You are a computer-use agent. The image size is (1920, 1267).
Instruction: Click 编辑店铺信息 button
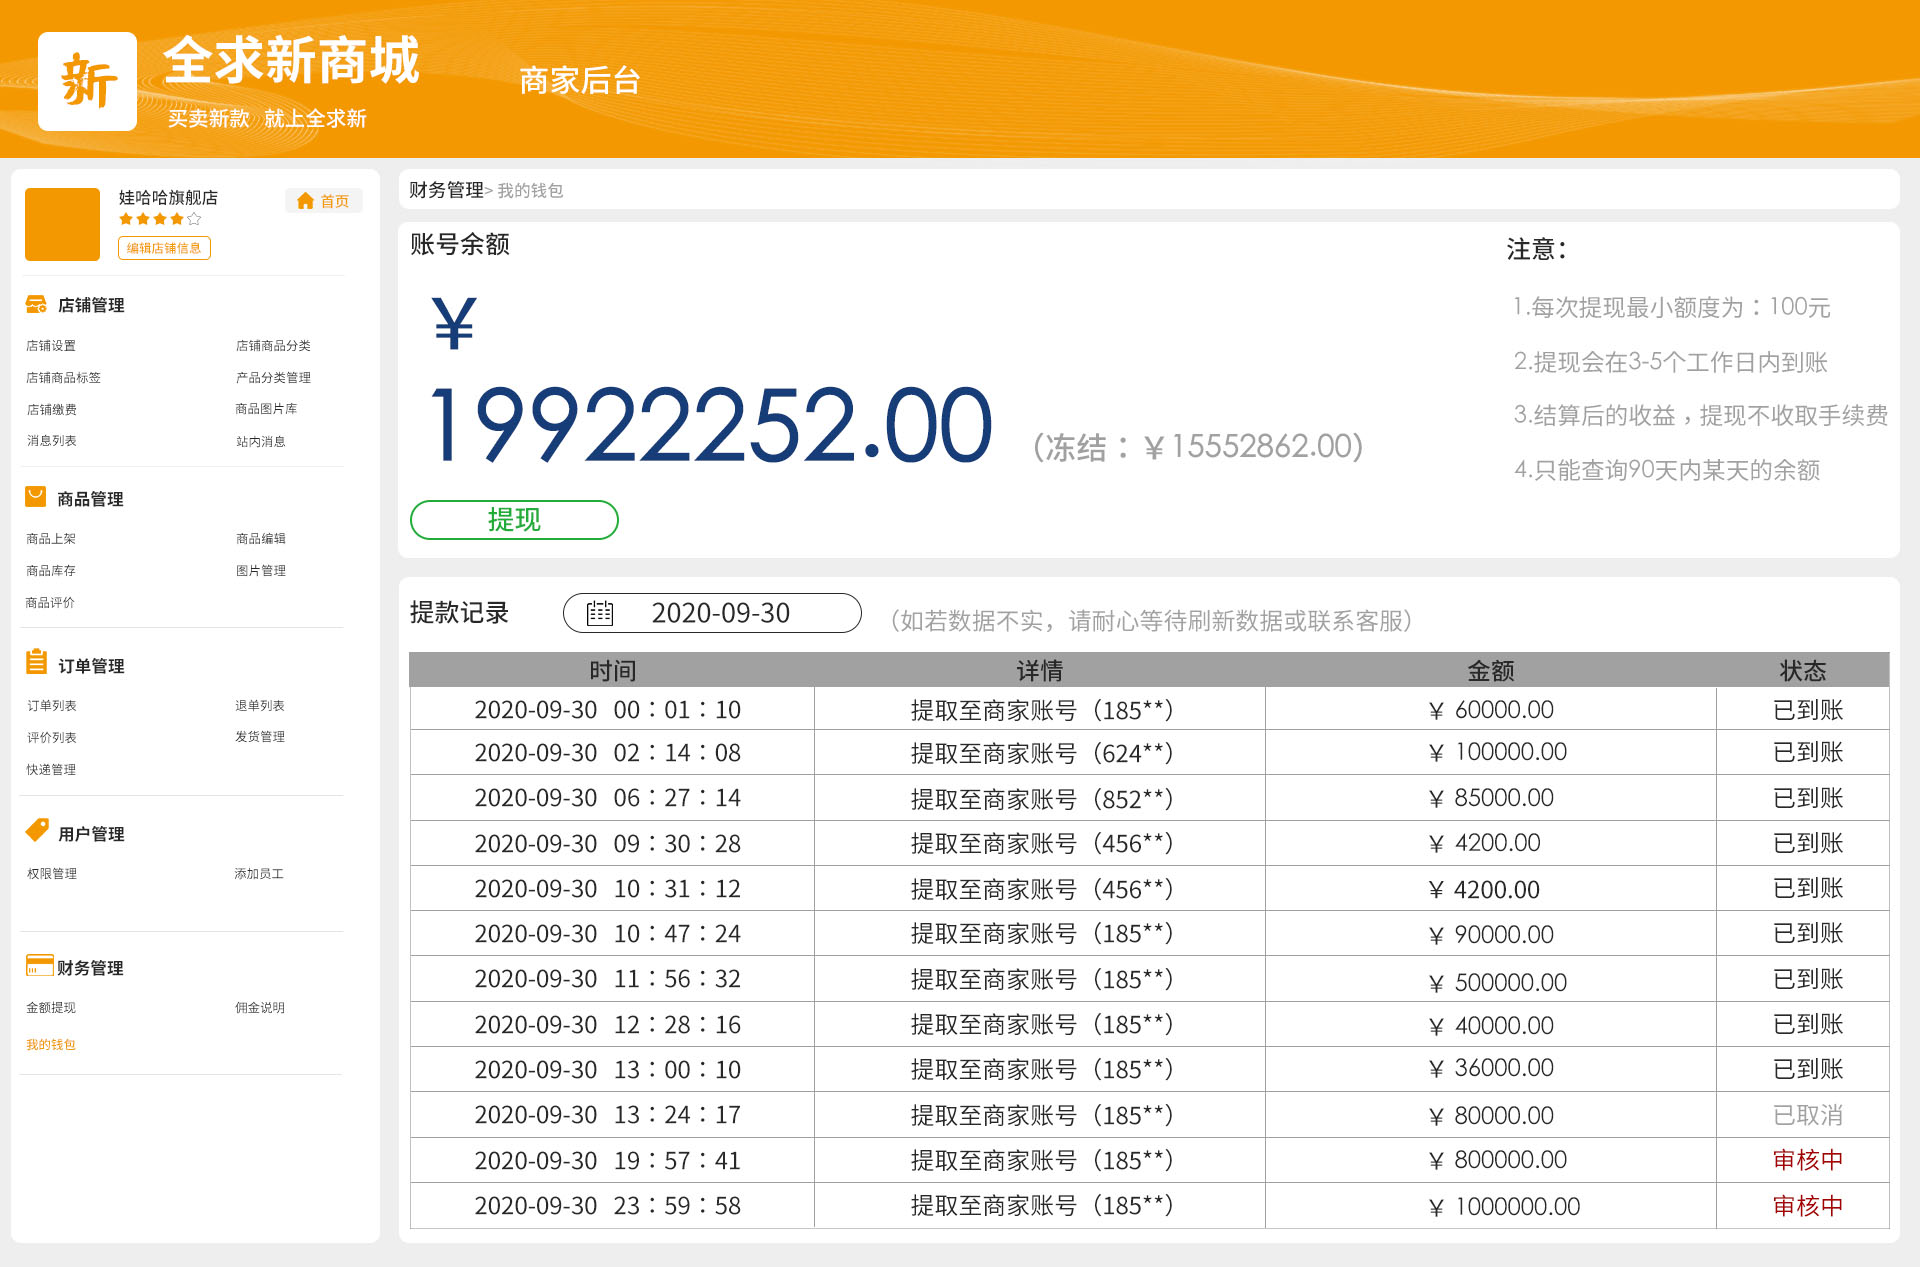[164, 248]
